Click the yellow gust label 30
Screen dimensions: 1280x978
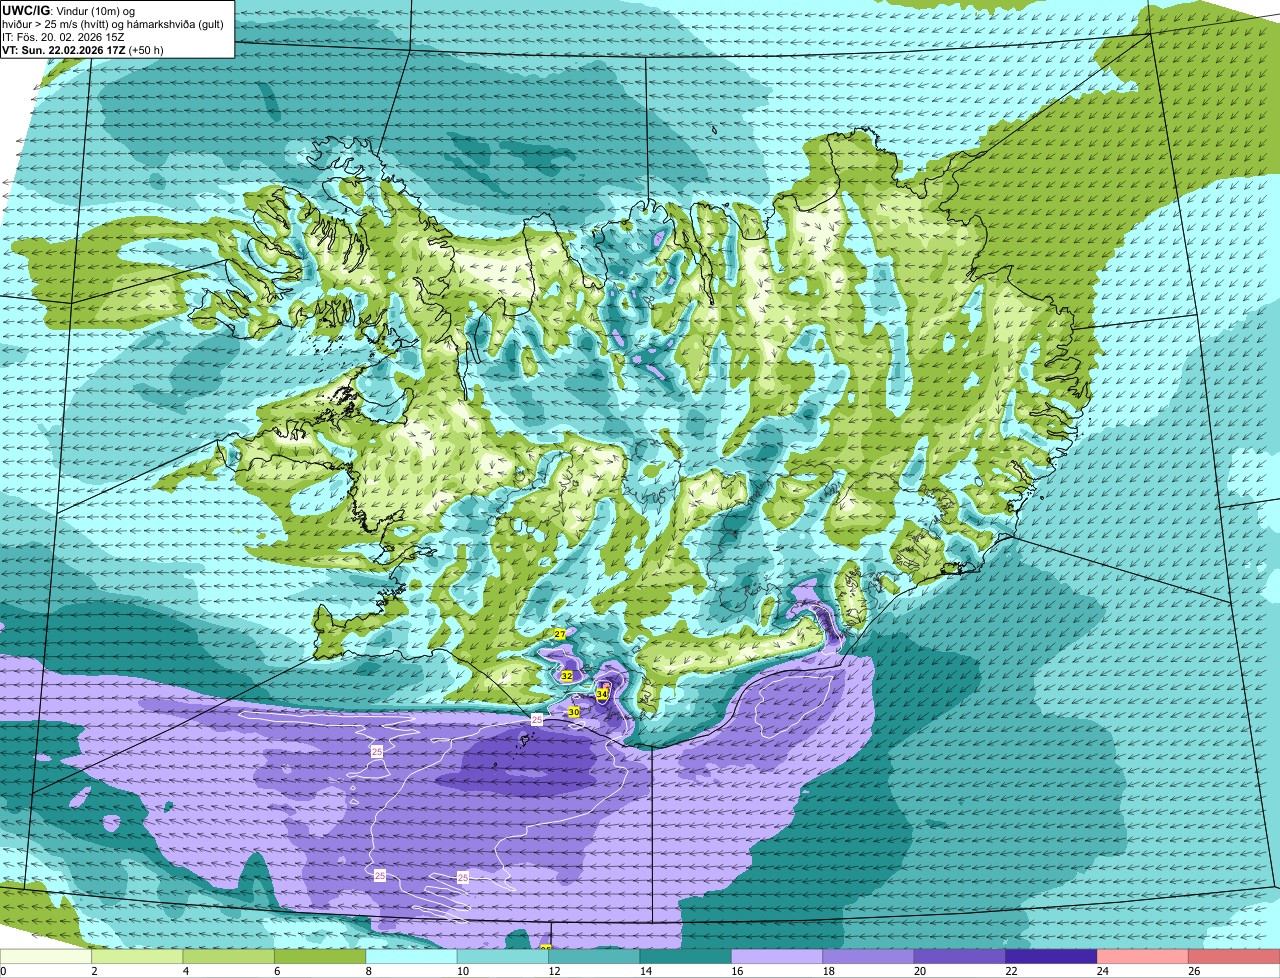tap(574, 712)
